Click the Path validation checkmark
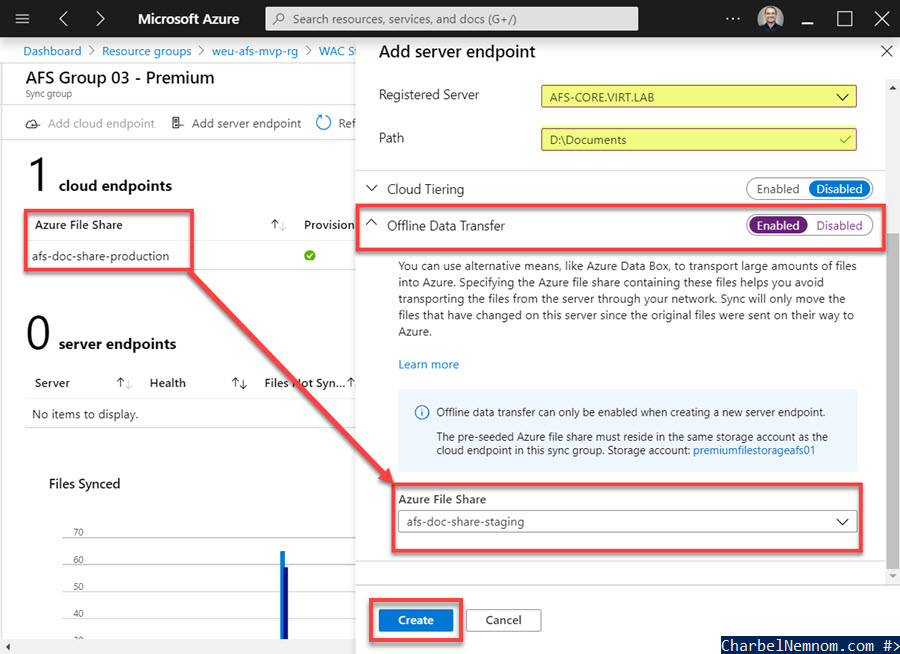The width and height of the screenshot is (900, 654). [845, 140]
